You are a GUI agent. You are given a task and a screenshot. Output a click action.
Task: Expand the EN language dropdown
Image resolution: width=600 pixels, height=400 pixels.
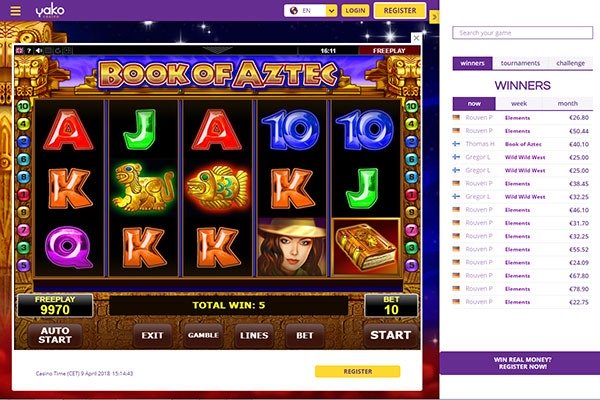click(x=331, y=11)
